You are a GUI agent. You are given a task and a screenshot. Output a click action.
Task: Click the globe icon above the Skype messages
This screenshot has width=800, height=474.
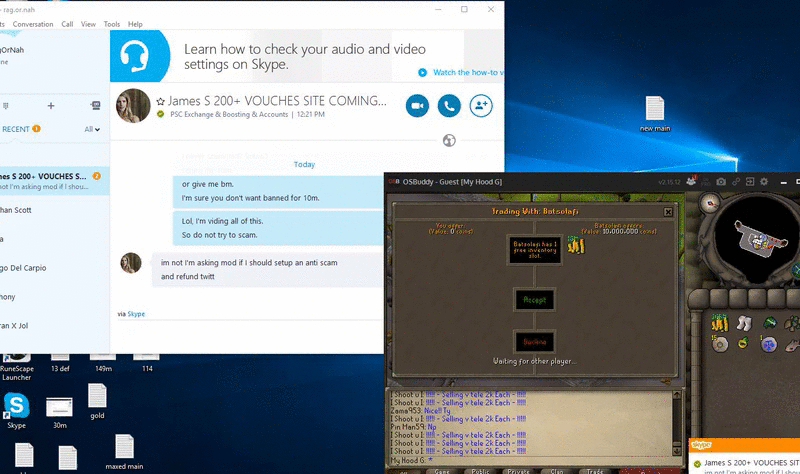(449, 140)
